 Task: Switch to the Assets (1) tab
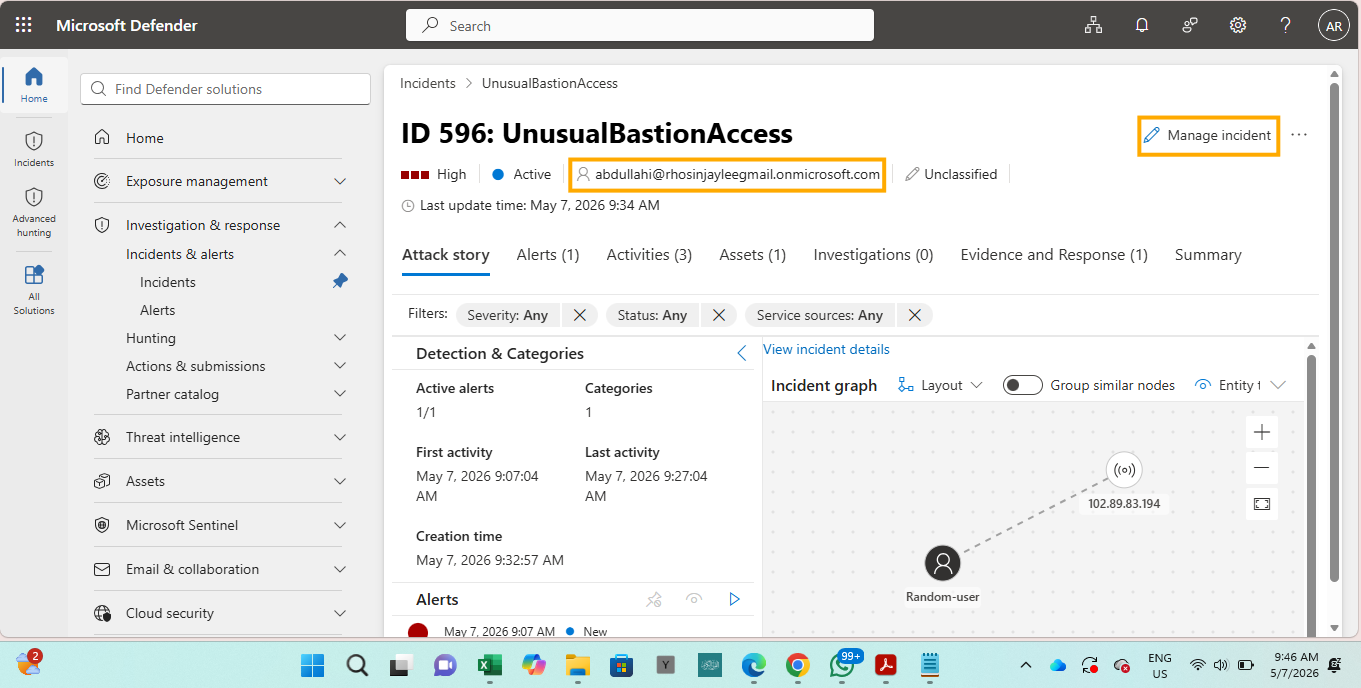point(753,255)
